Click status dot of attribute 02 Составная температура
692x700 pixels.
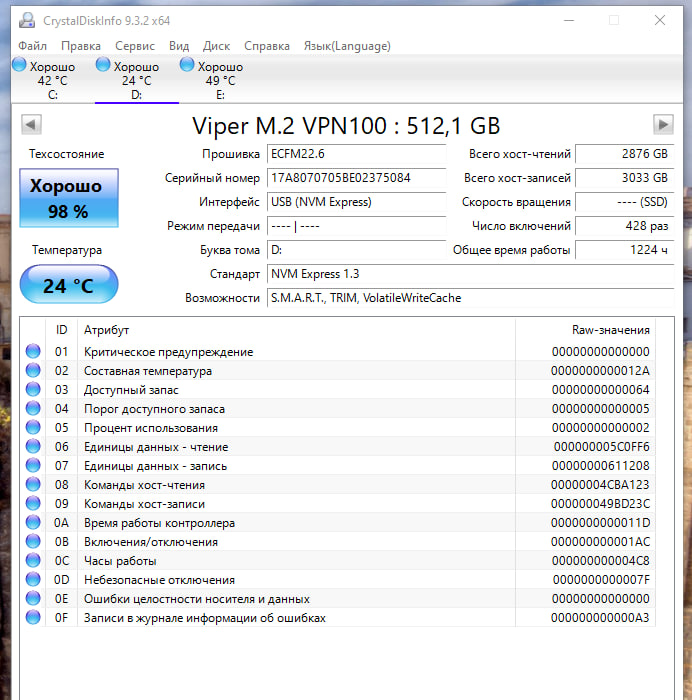point(33,371)
